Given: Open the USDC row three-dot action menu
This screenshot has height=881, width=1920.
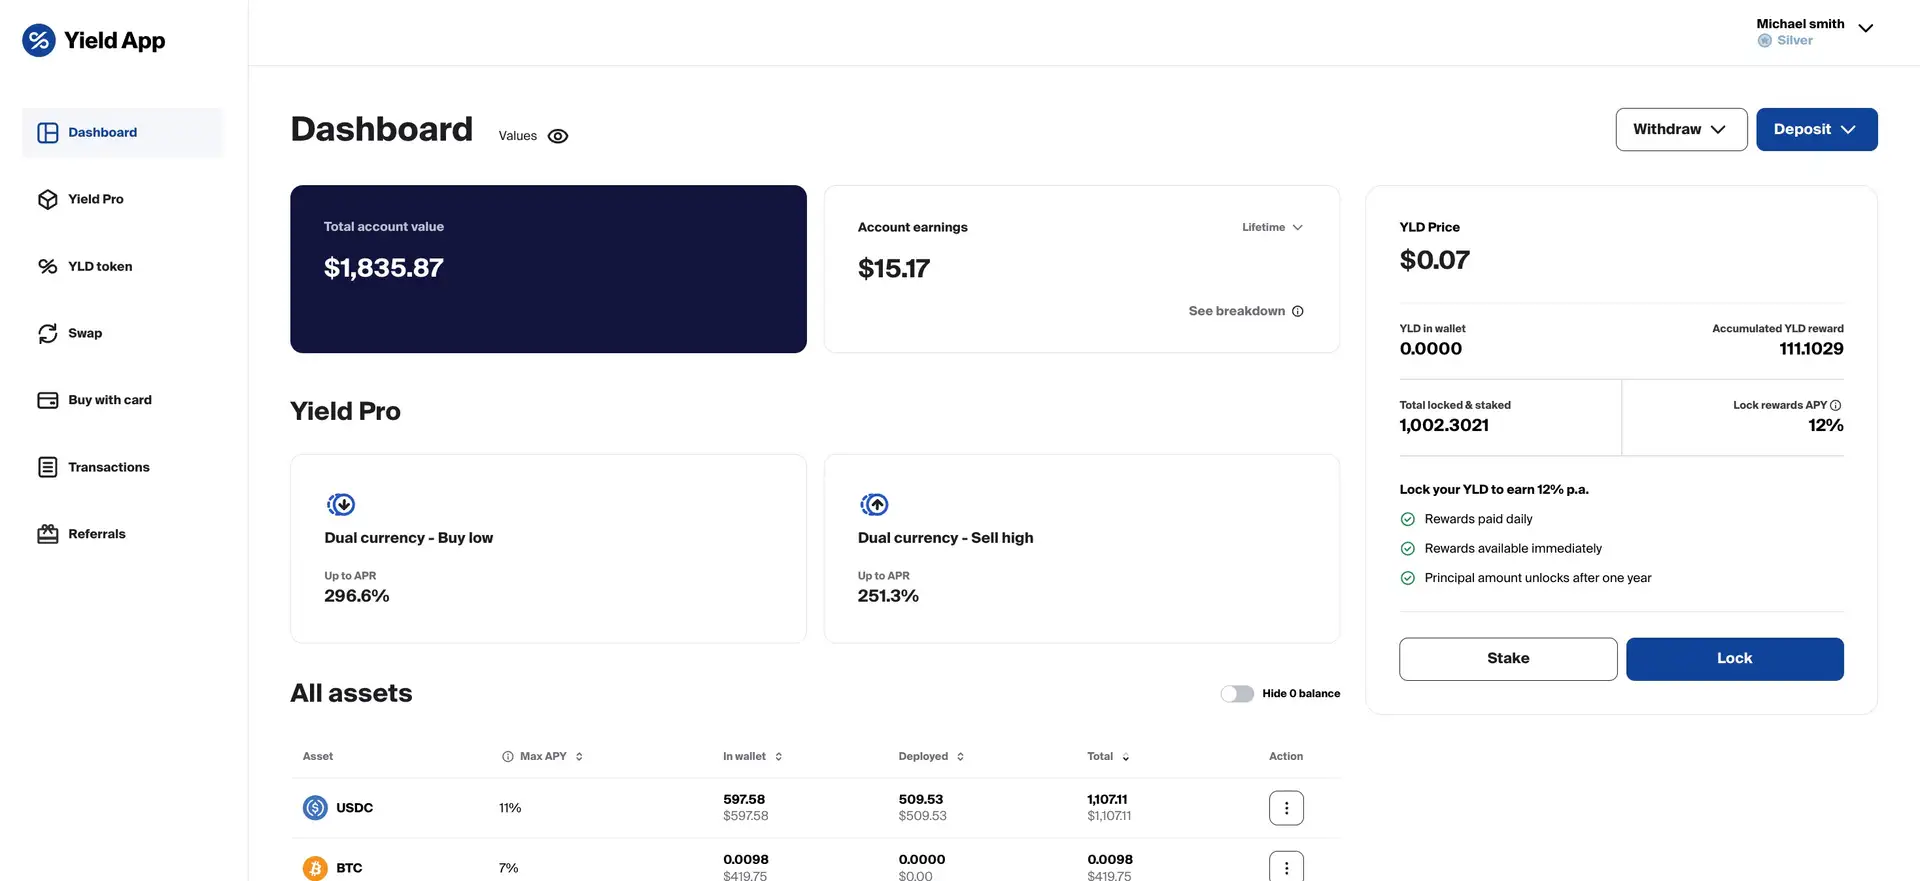Looking at the screenshot, I should click(1285, 808).
